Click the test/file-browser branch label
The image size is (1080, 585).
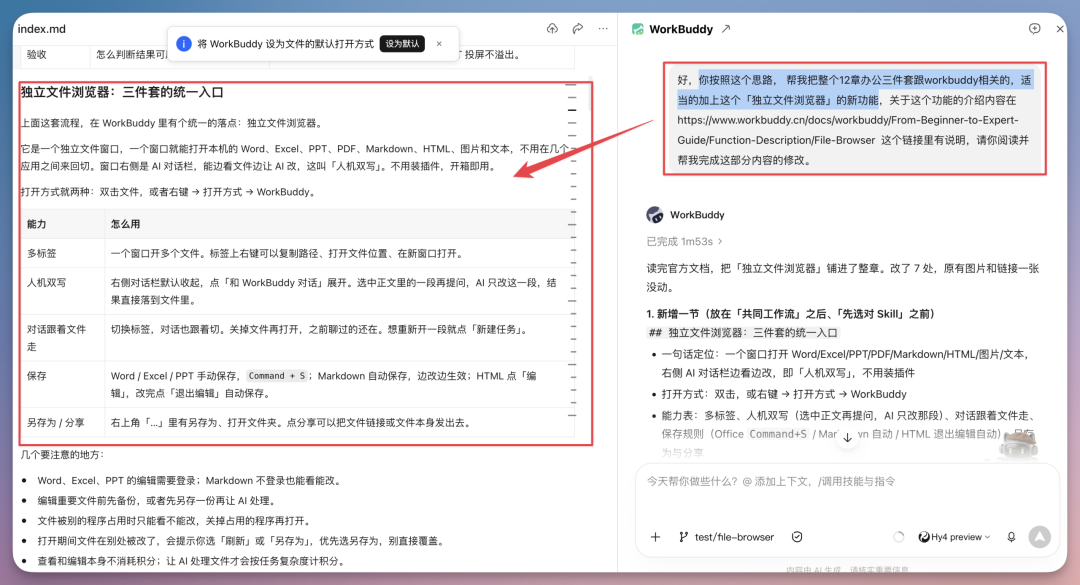734,537
